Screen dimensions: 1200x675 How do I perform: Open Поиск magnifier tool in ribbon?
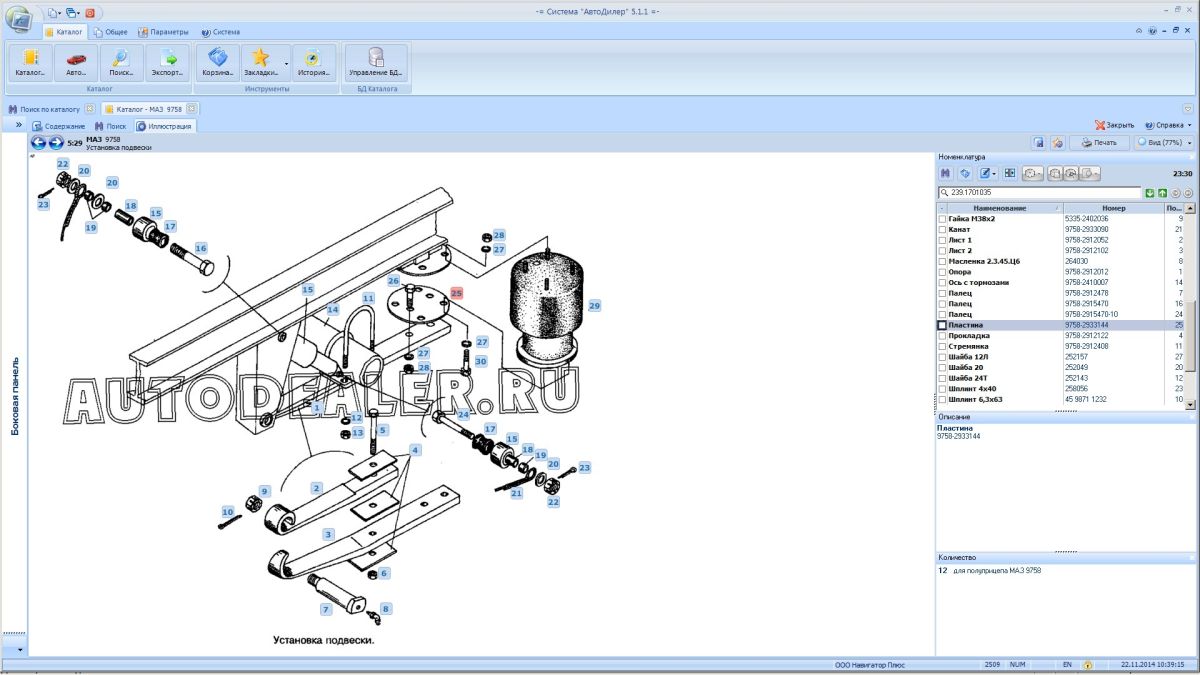click(120, 62)
